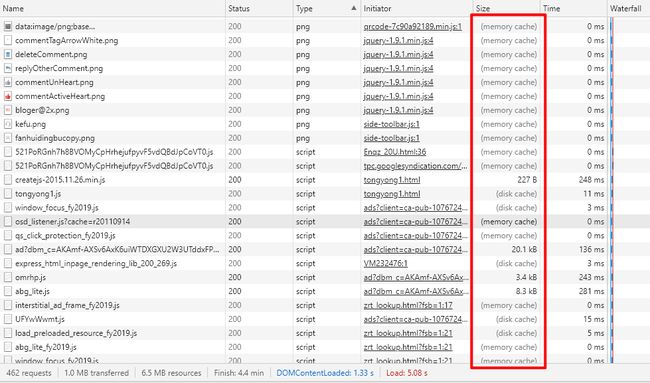Image resolution: width=650 pixels, height=383 pixels.
Task: Open the 6nqz_20U.html:36 initiator link
Action: (395, 152)
